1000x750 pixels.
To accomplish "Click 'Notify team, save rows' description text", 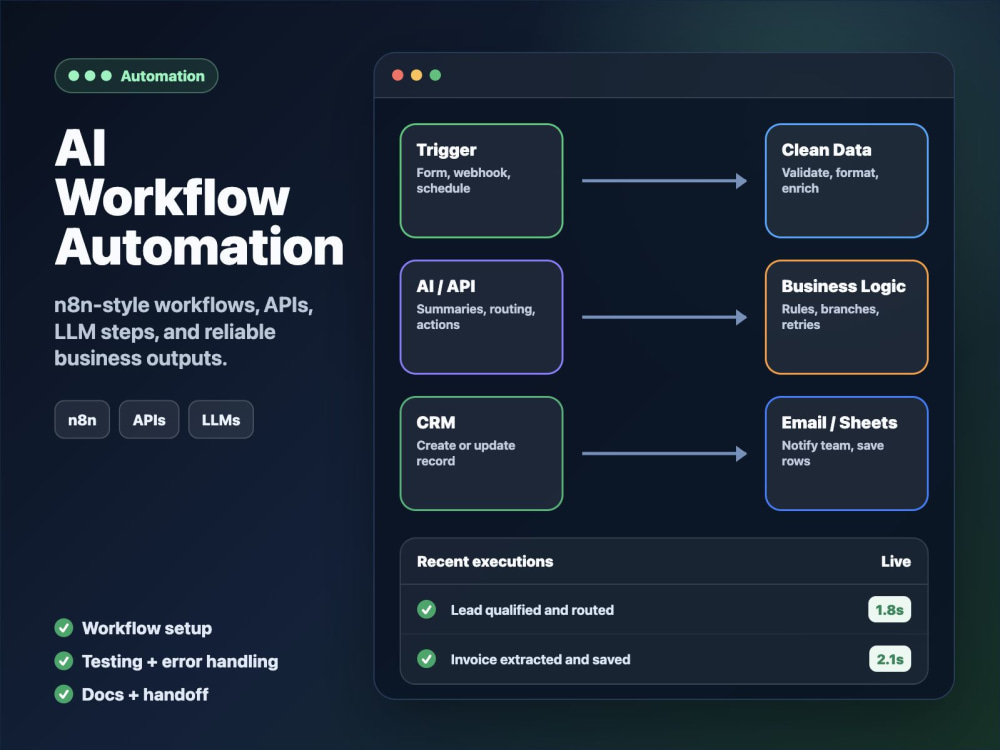I will coord(832,453).
